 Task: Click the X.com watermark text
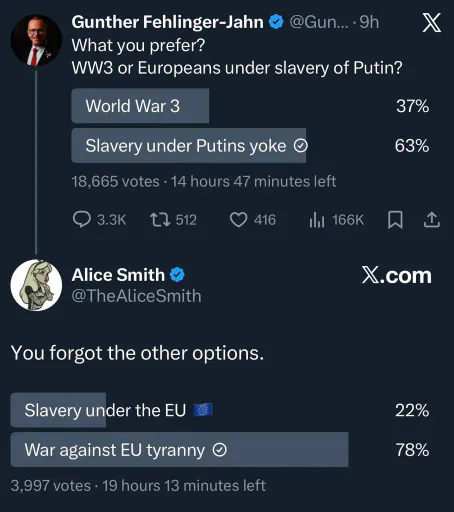pos(397,275)
